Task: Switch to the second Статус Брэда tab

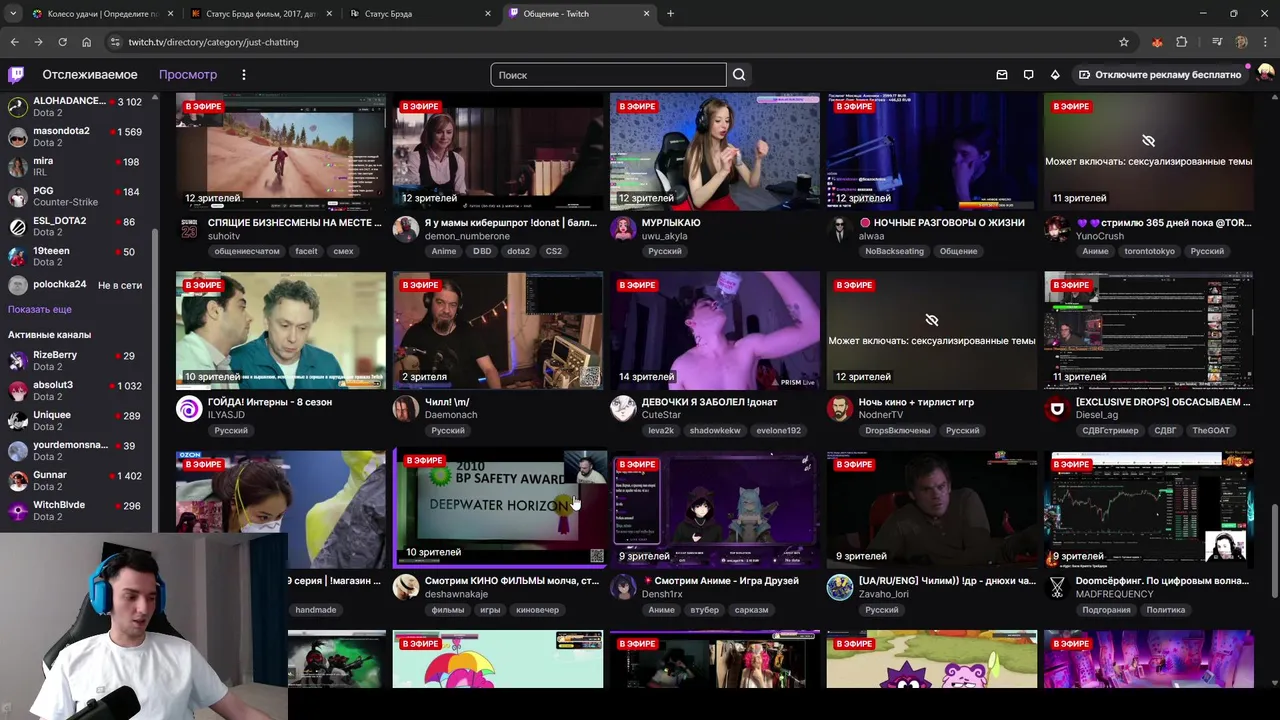Action: 419,14
